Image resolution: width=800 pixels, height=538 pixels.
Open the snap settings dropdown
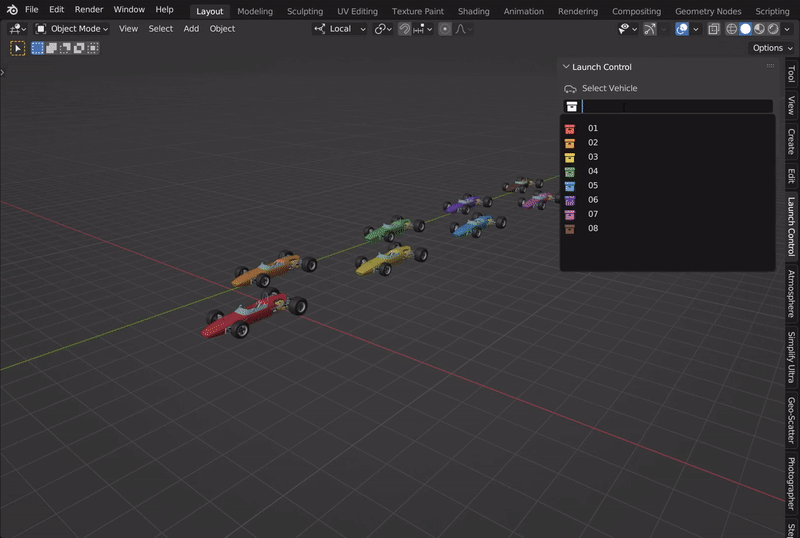click(422, 29)
